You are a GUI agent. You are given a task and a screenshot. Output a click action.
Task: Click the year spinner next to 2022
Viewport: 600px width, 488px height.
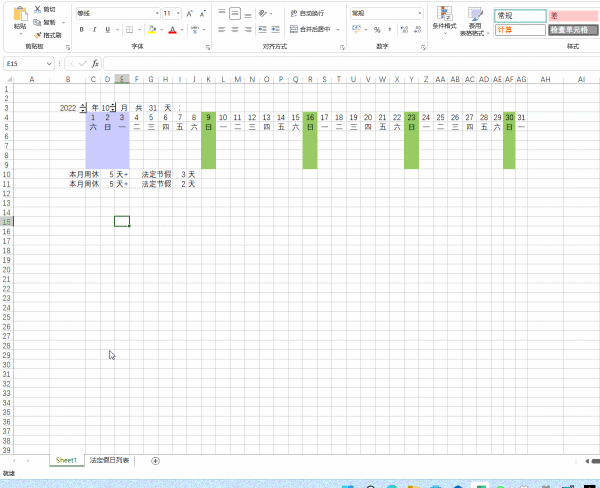pos(83,107)
